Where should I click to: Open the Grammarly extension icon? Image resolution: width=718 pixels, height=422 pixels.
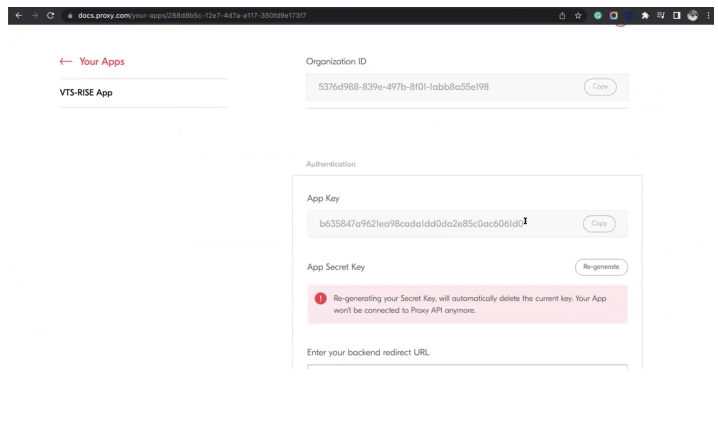[598, 16]
